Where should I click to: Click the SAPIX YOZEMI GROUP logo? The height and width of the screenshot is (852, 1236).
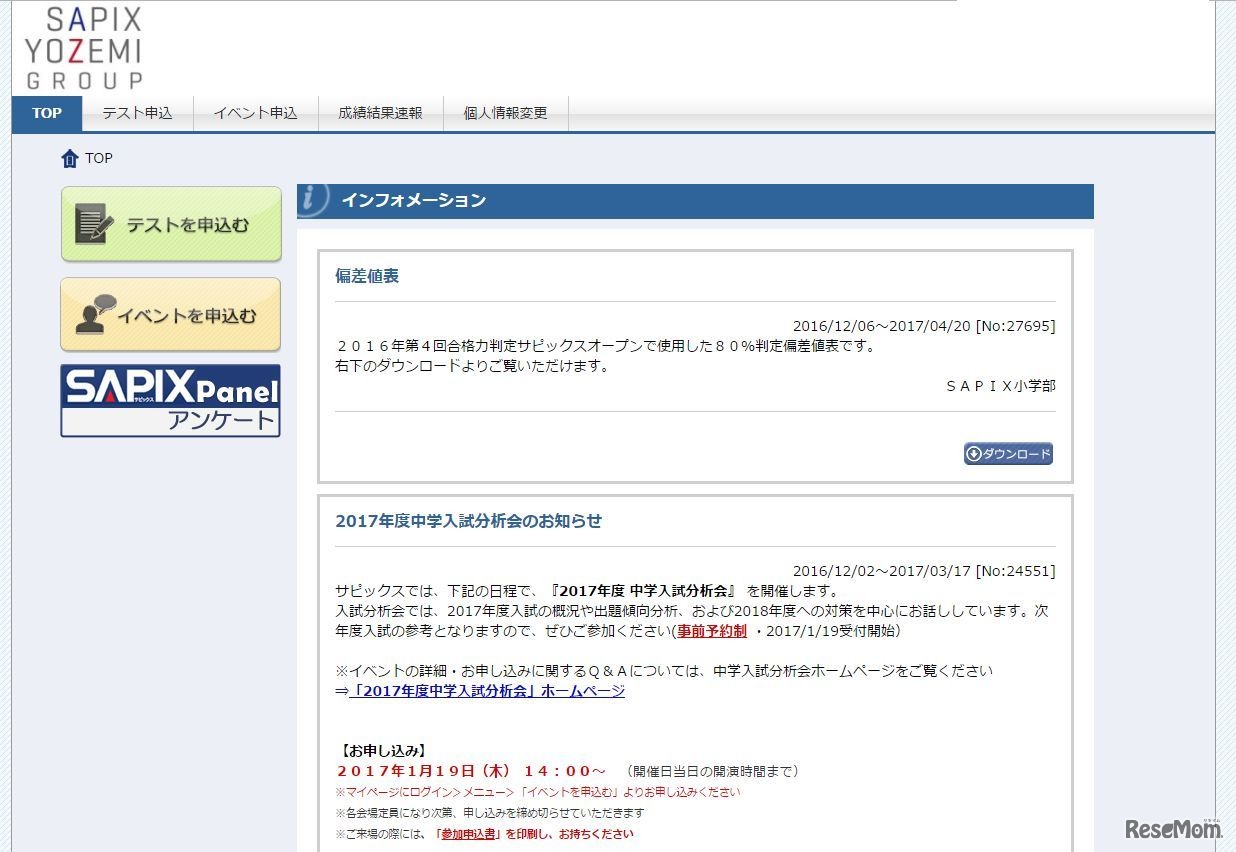tap(88, 46)
